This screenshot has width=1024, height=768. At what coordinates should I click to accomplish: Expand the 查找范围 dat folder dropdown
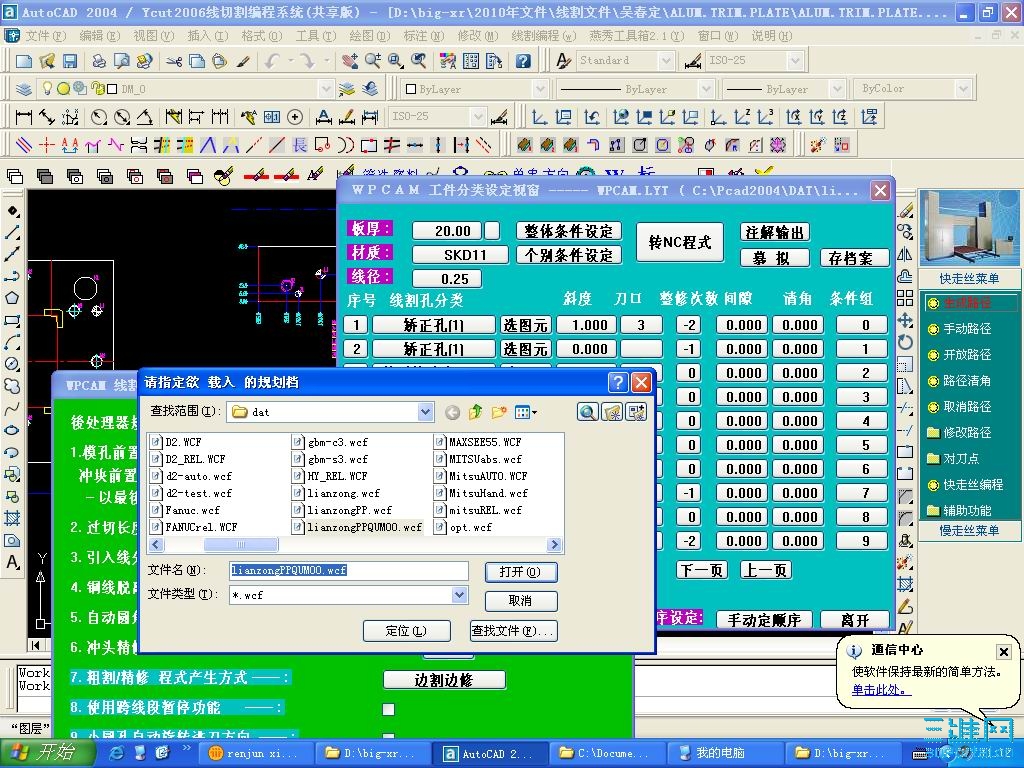(425, 412)
